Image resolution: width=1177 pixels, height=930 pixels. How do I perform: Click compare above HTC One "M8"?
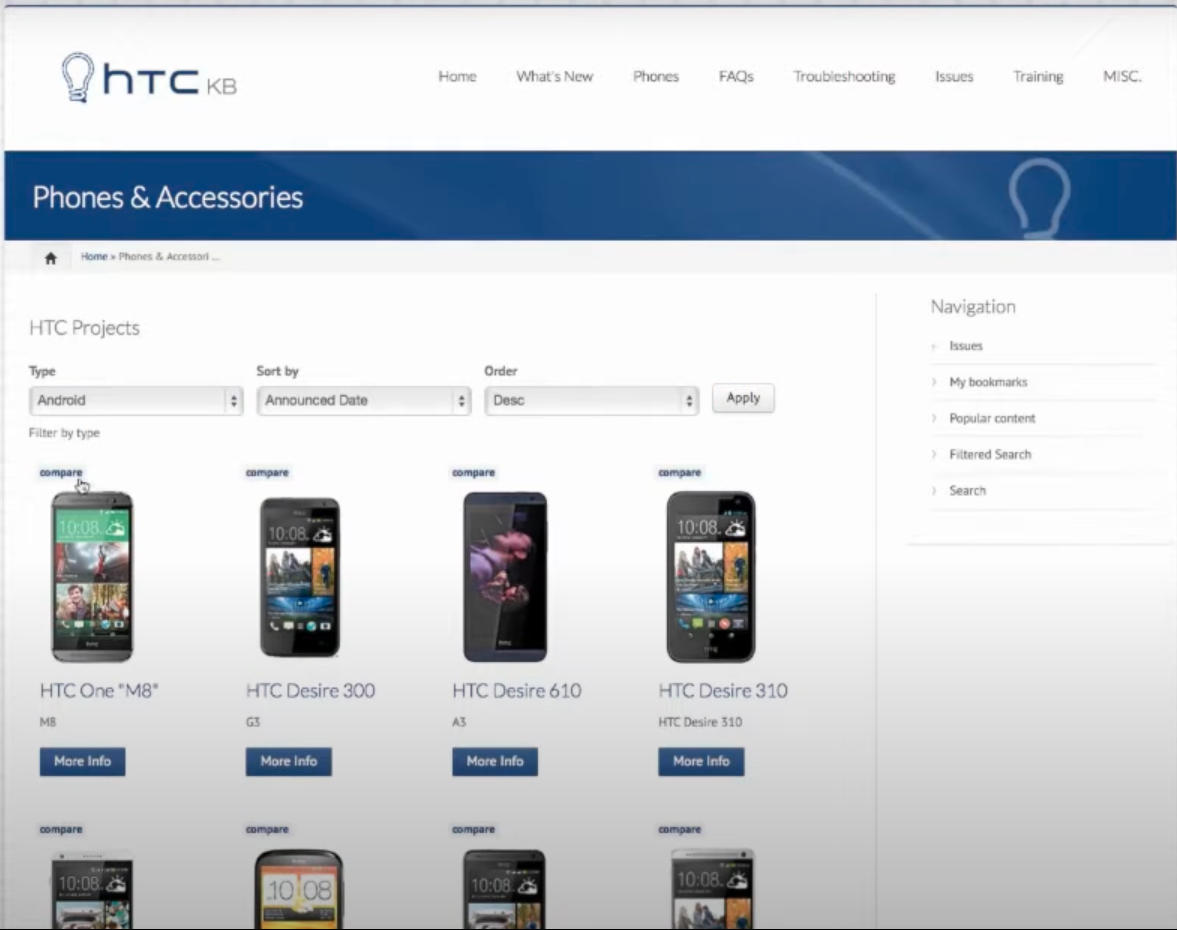coord(61,472)
